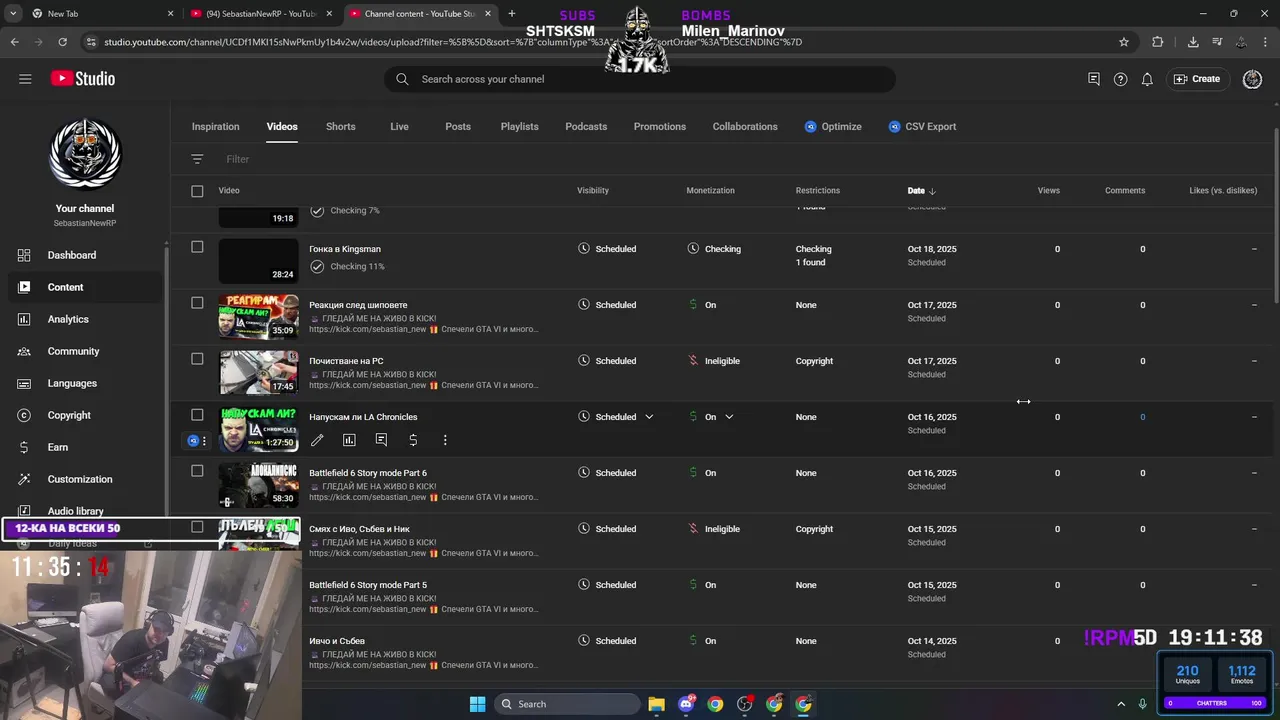Click Search across your channel box

(x=640, y=79)
